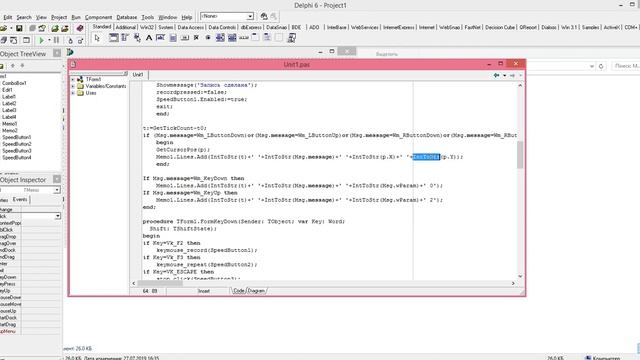Click scroll-right arrow of editor horizontal scrollbar
The width and height of the screenshot is (640, 360).
coord(513,283)
